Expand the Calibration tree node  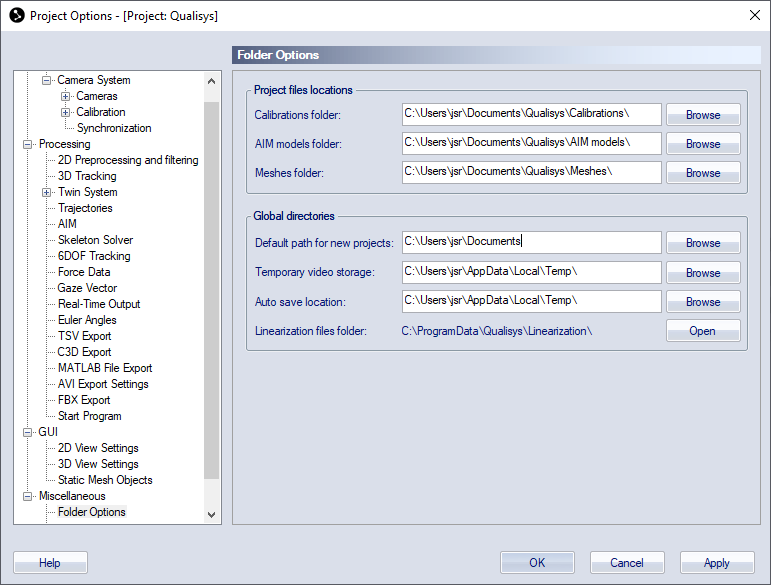coord(65,113)
